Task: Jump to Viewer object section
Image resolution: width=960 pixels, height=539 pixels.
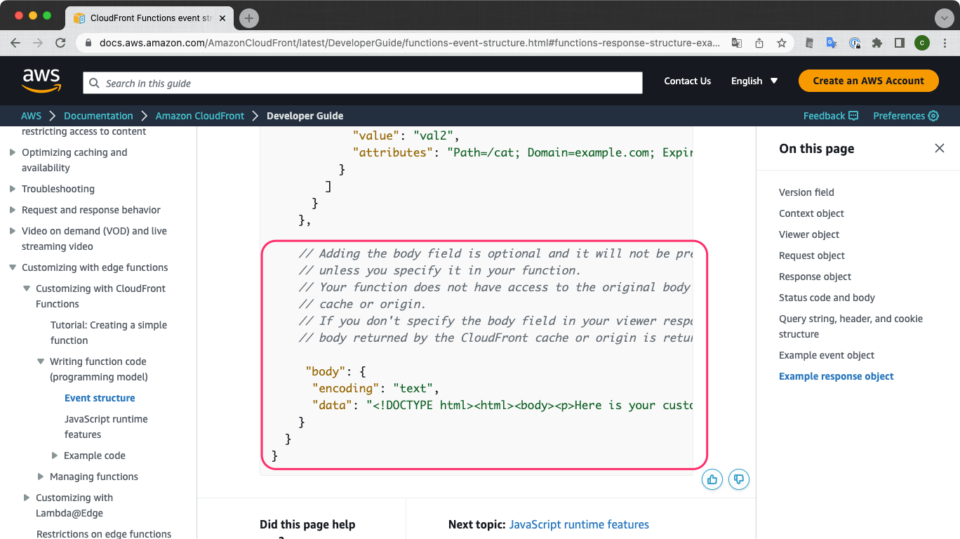Action: [809, 235]
